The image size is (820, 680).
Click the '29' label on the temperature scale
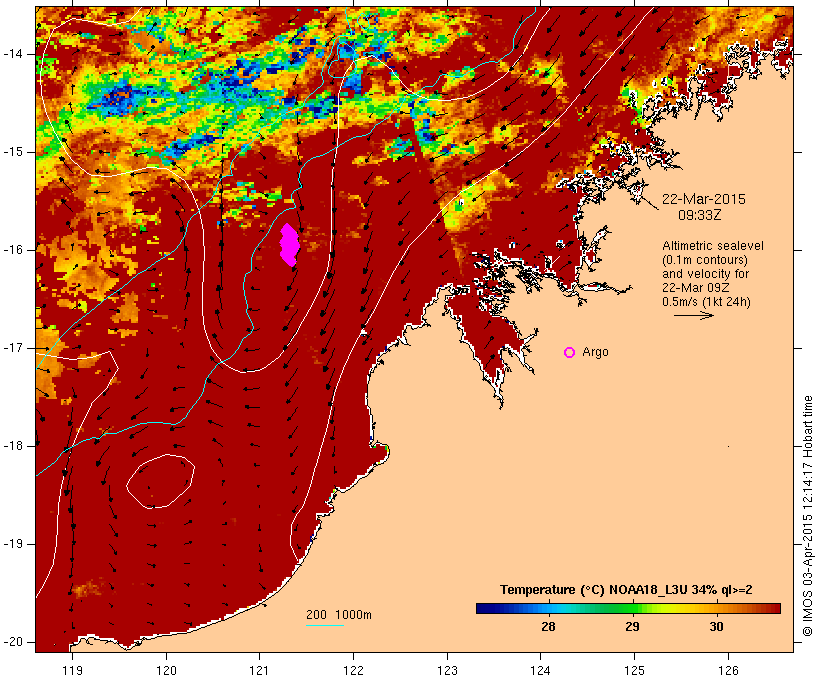point(632,626)
